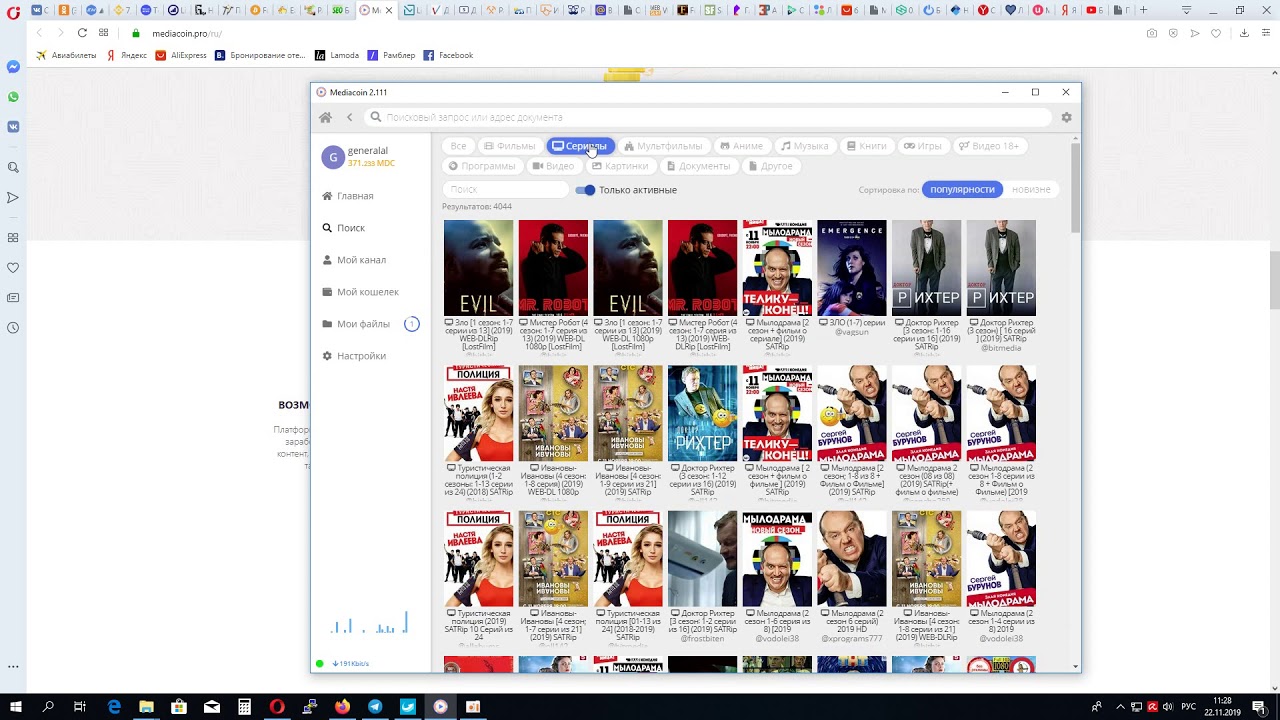Open Microsoft Edge from the taskbar

pos(114,707)
